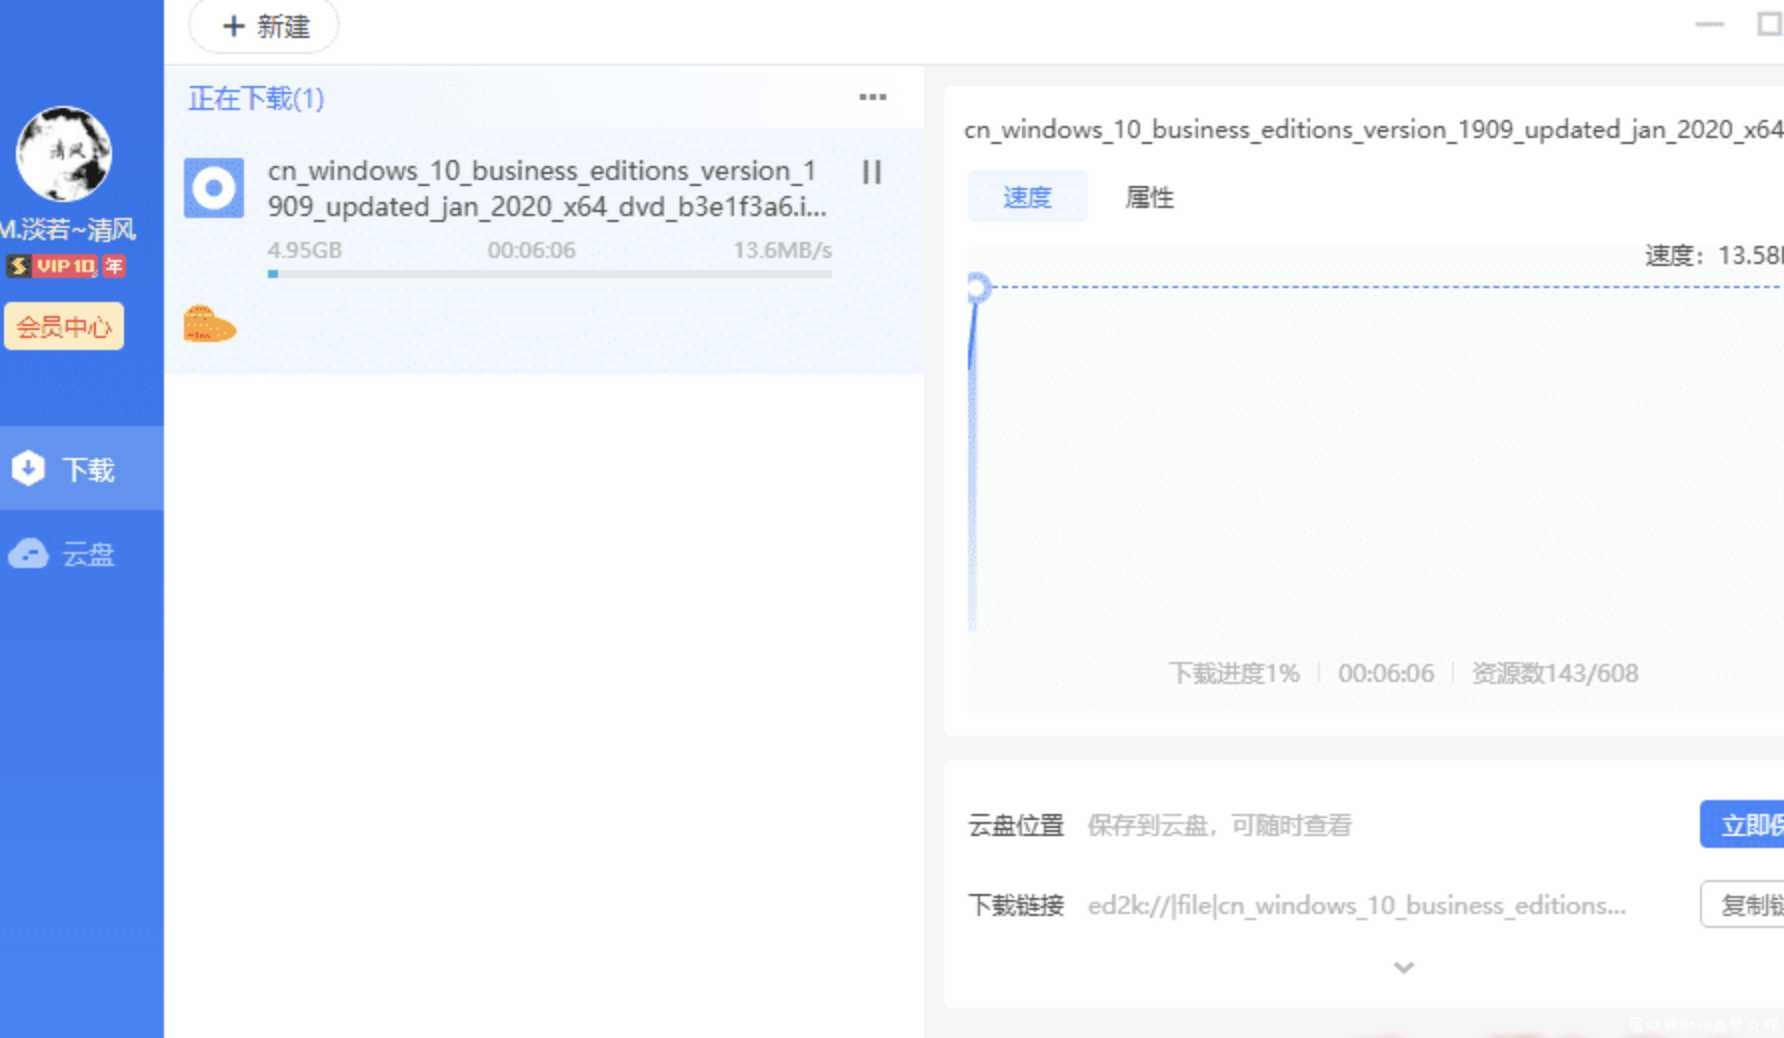Click the 00:06:06 time in list row
This screenshot has width=1784, height=1038.
pyautogui.click(x=531, y=250)
